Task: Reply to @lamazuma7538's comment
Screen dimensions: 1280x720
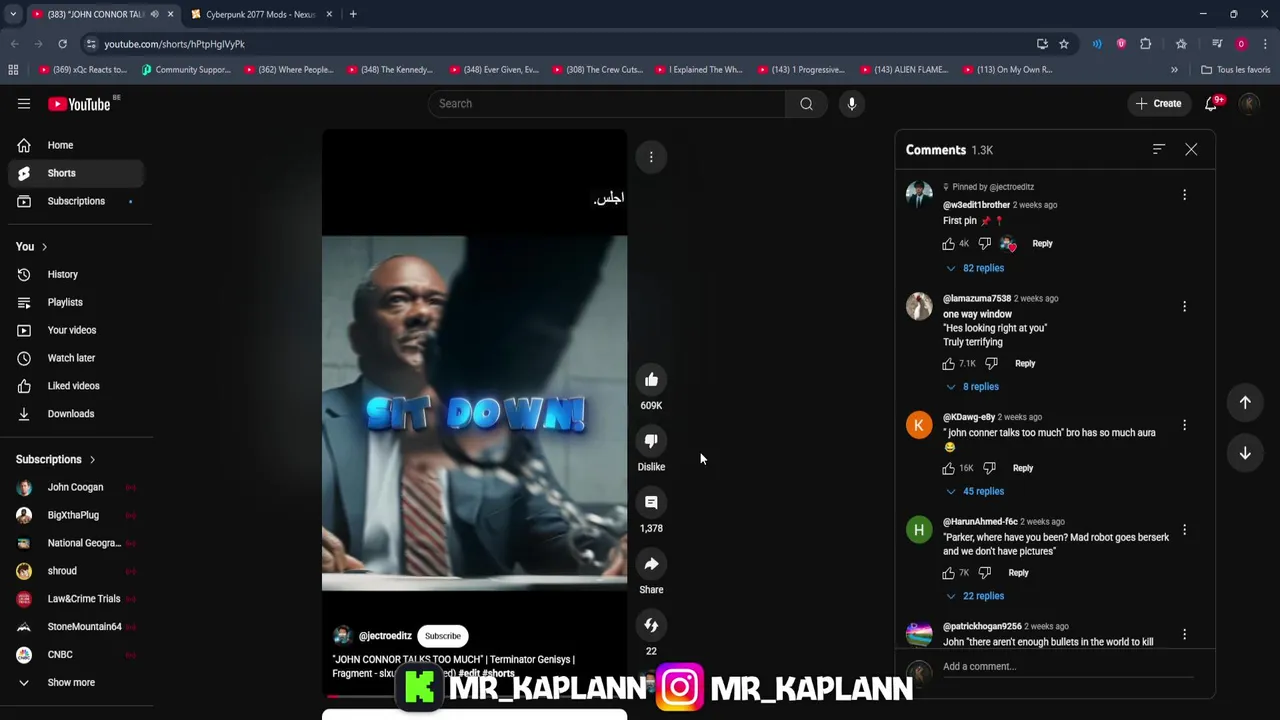Action: 1025,364
